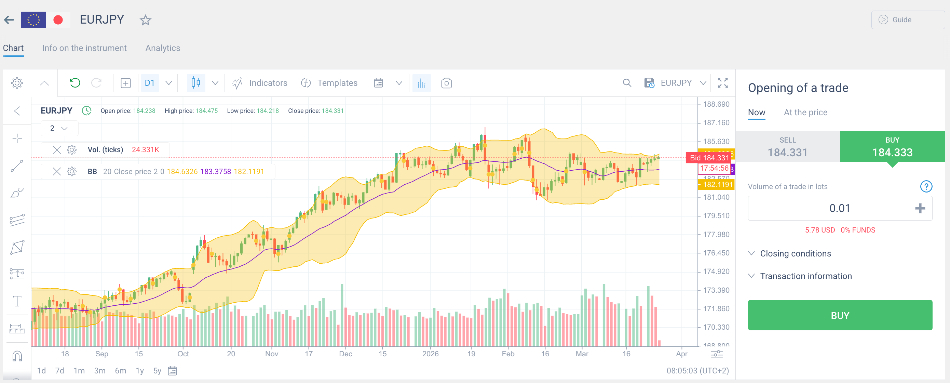The height and width of the screenshot is (383, 950).
Task: Collapse the toolbar with the up chevron
Action: [x=45, y=83]
